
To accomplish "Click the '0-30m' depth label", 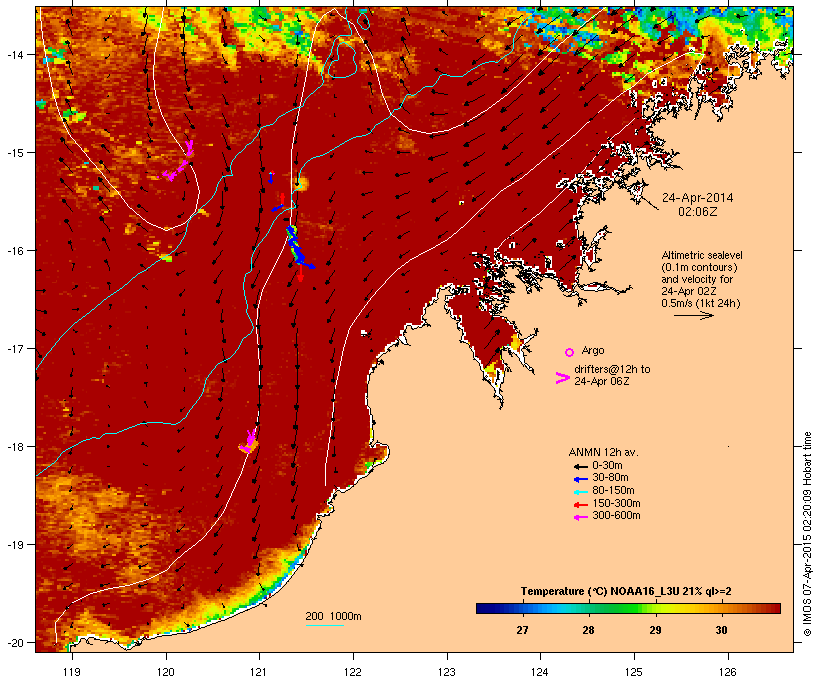I will coord(607,466).
